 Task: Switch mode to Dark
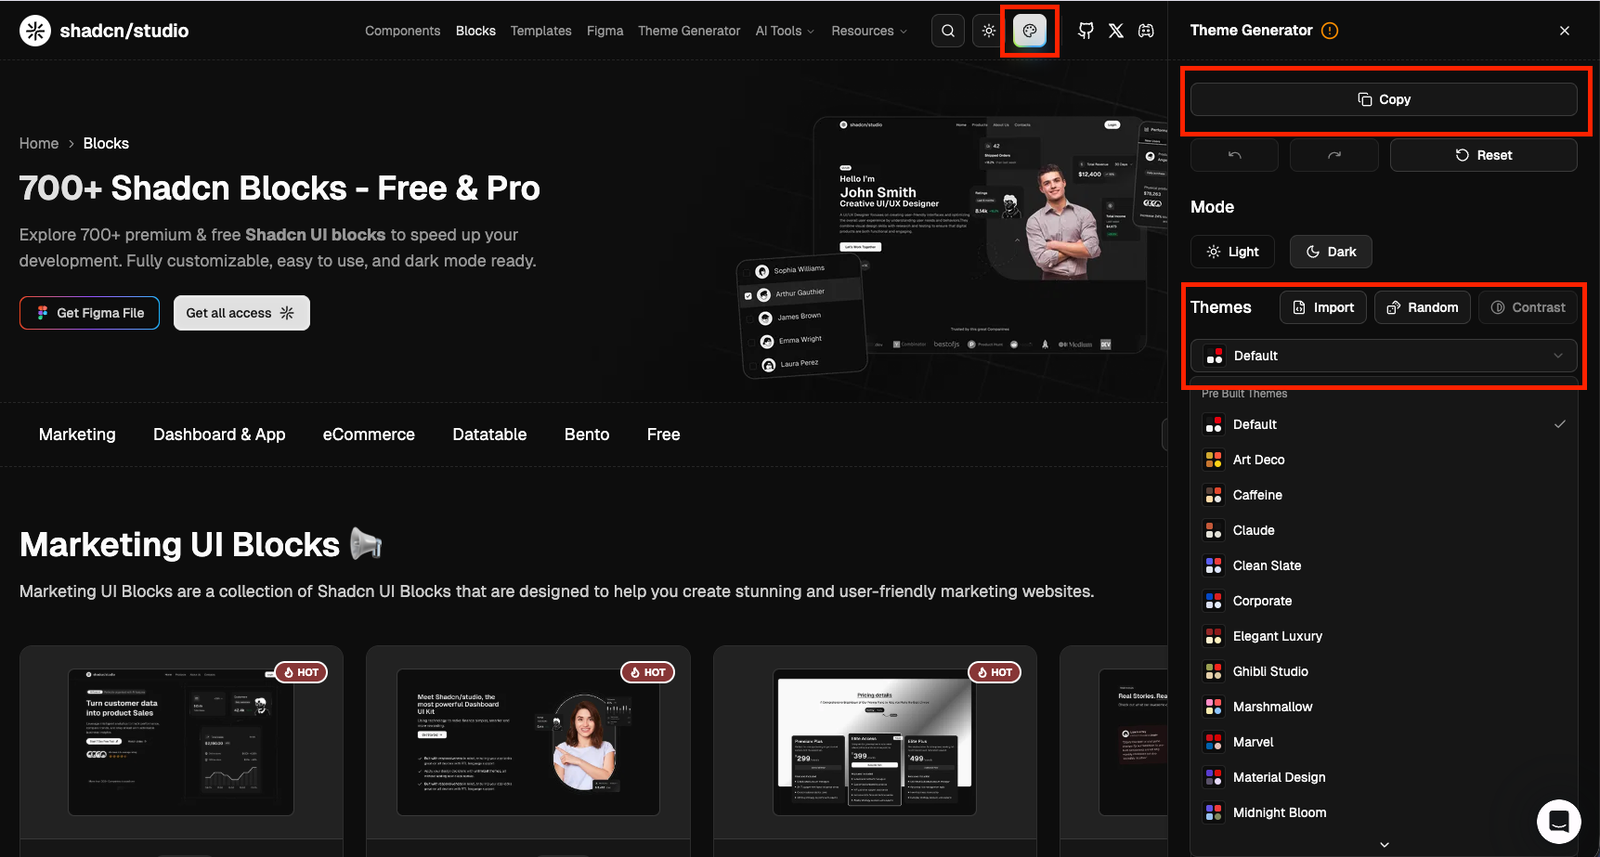pos(1330,252)
